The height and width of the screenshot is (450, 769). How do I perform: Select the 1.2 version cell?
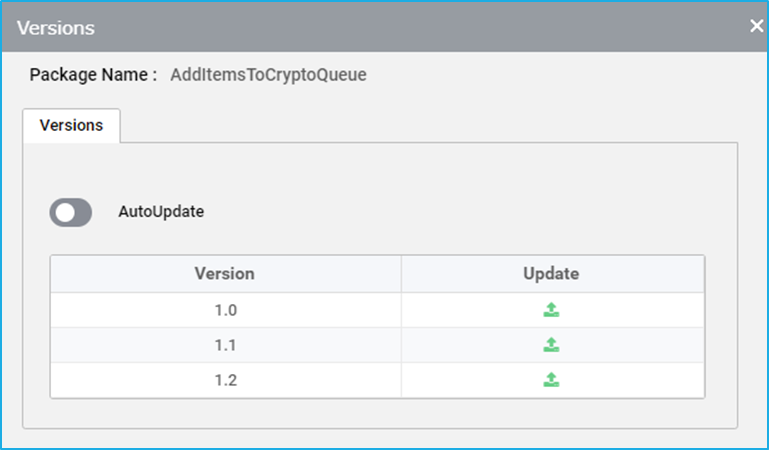click(x=226, y=380)
